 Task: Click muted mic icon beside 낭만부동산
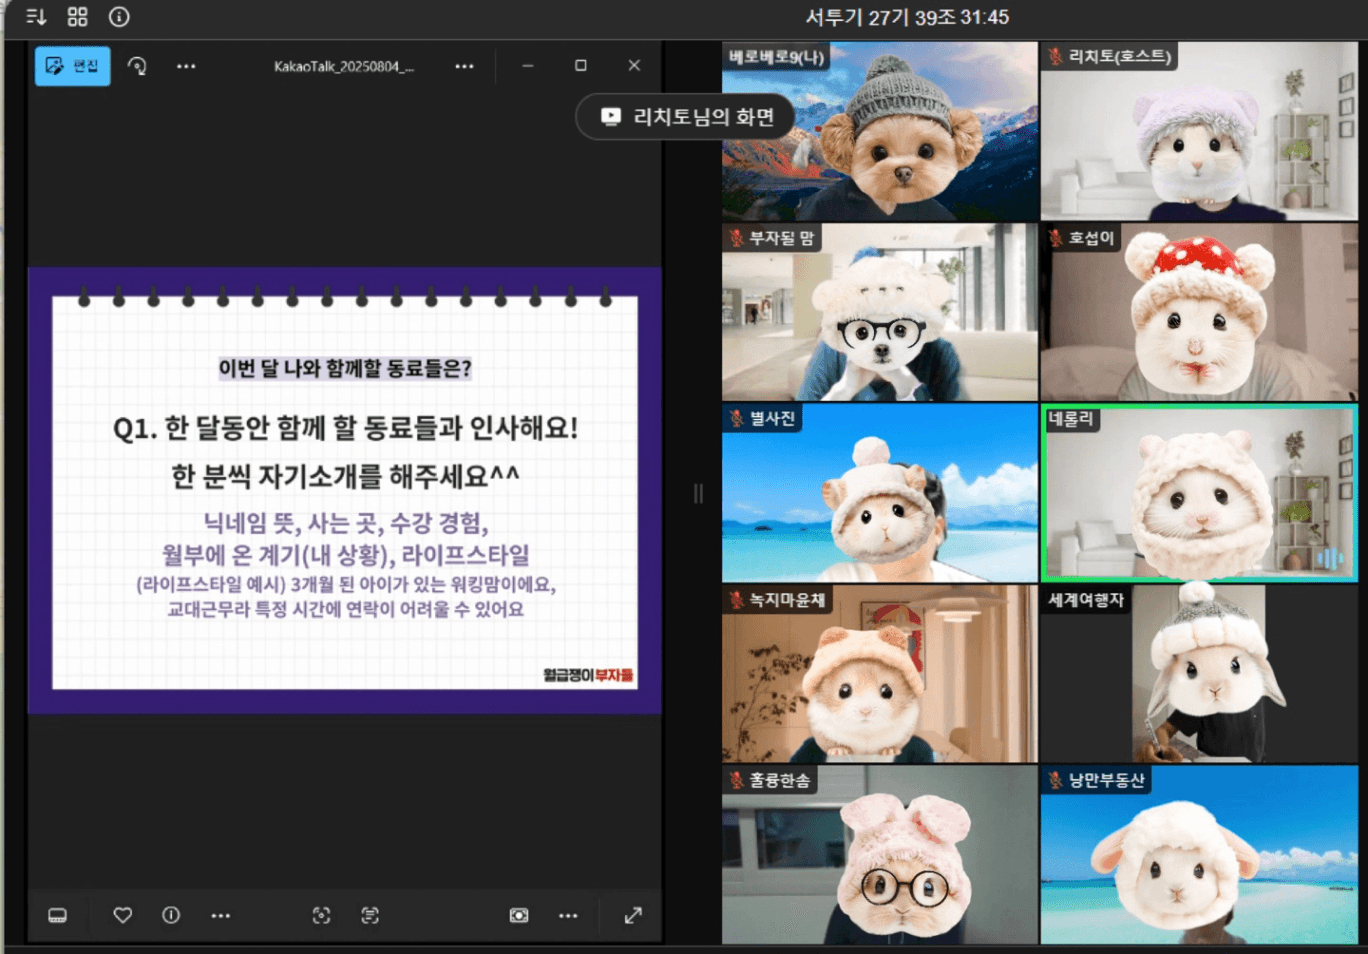(1056, 780)
